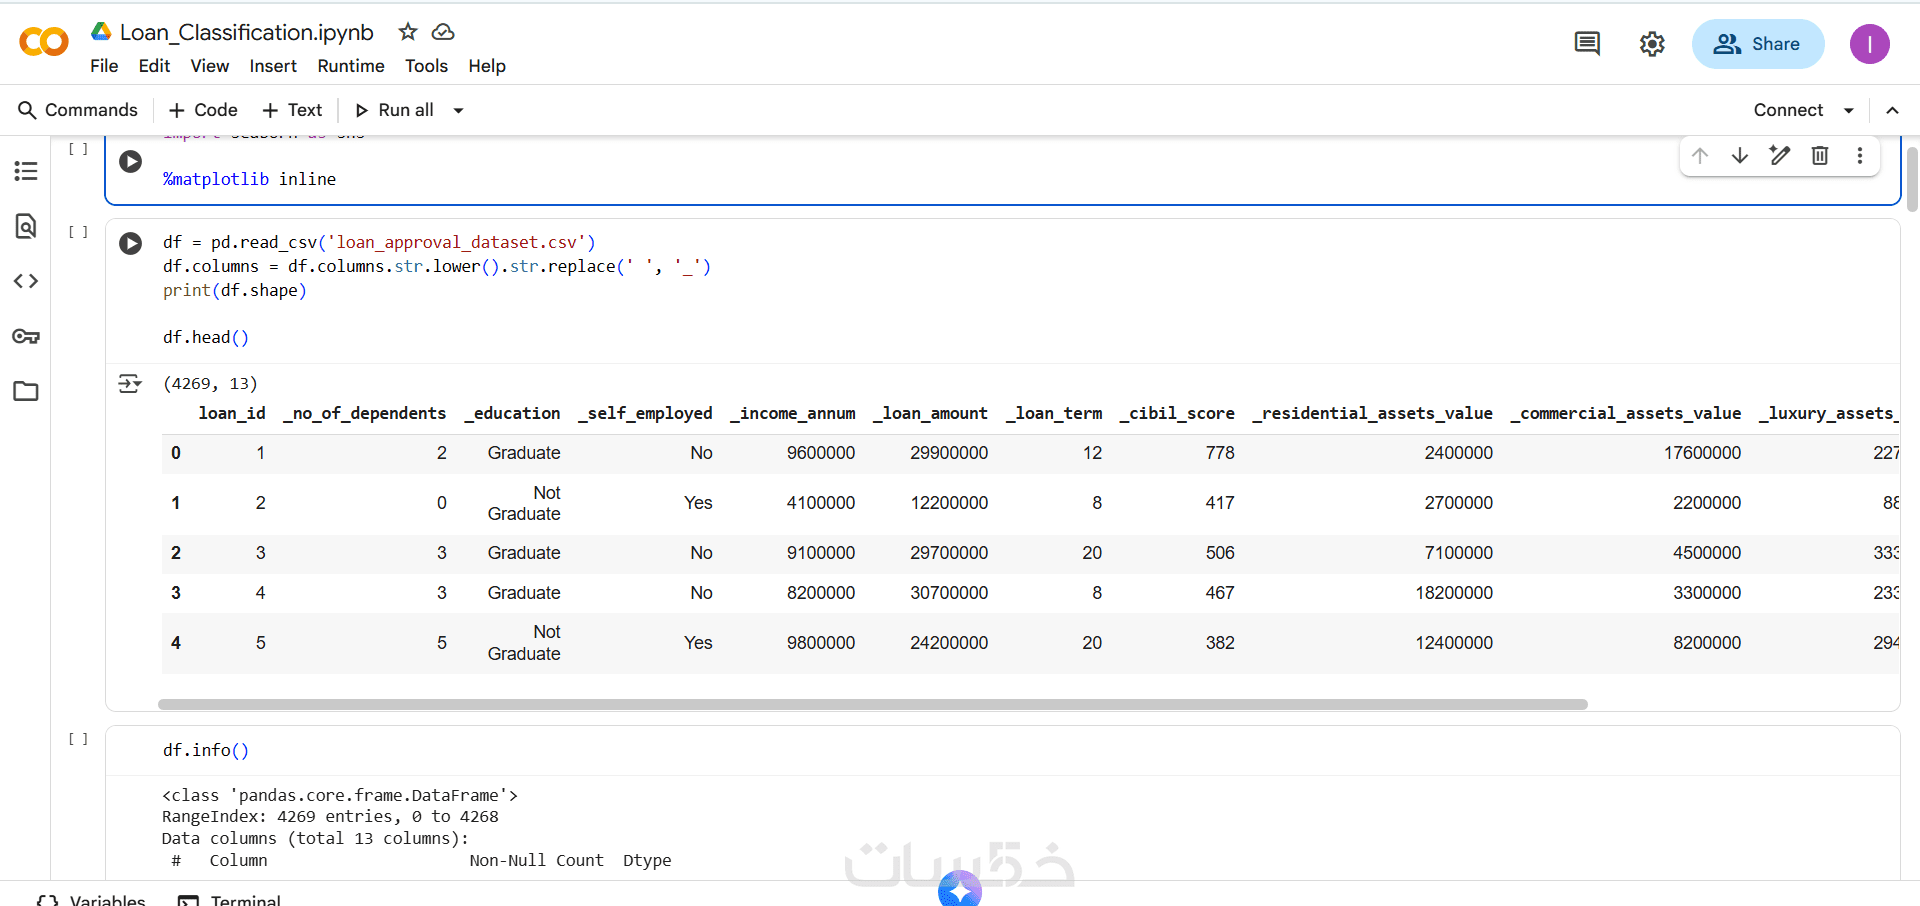1920x906 pixels.
Task: Run all cells
Action: [394, 110]
